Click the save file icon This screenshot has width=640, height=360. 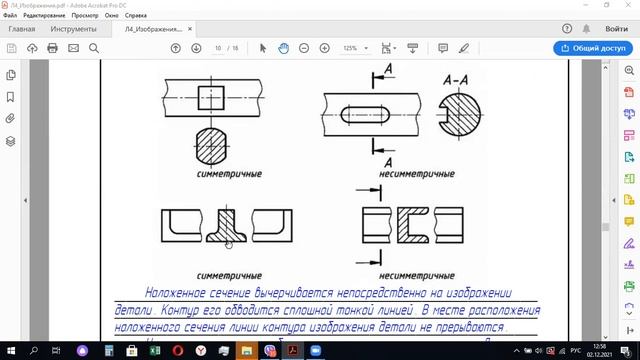pyautogui.click(x=11, y=48)
